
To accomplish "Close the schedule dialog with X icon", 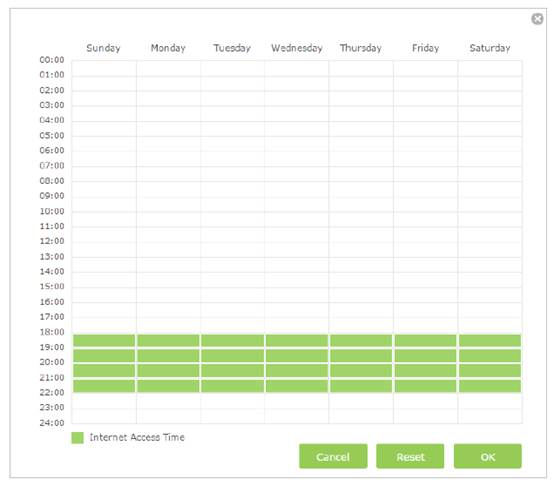I will pos(537,19).
